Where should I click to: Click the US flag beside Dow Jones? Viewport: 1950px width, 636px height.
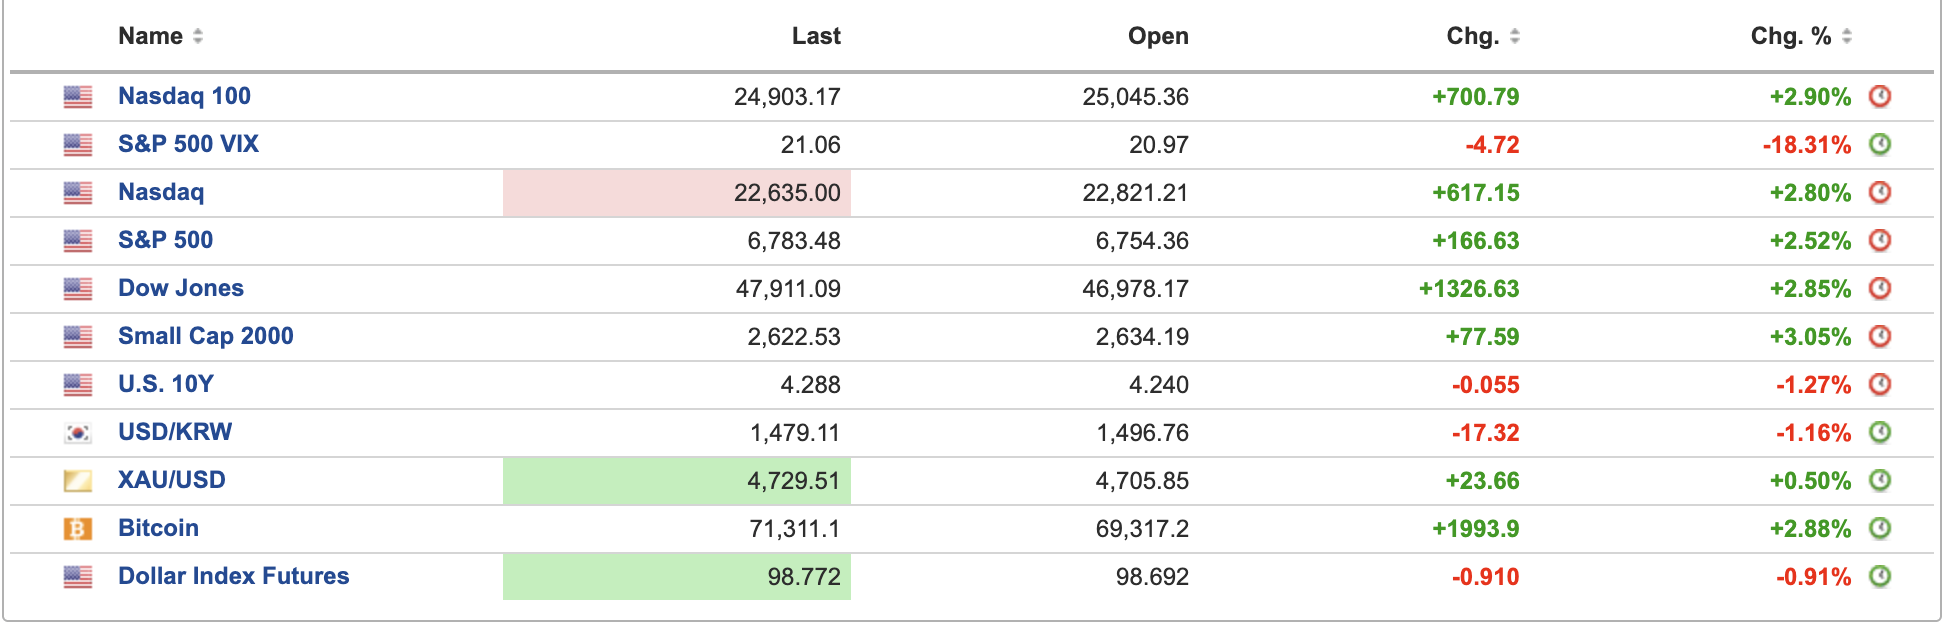point(78,289)
